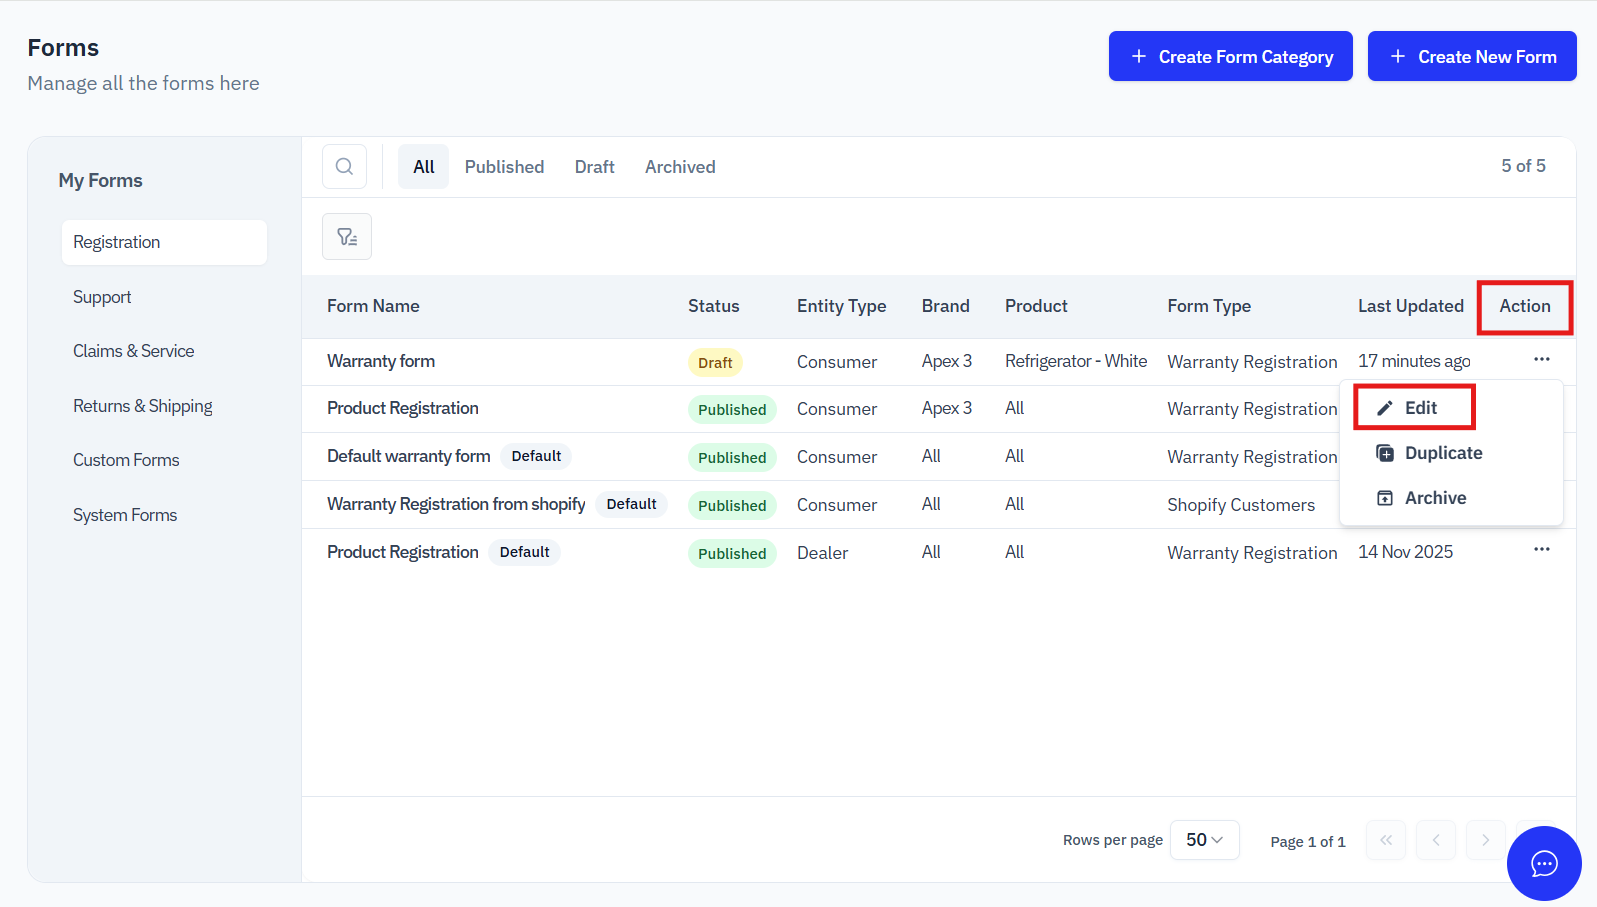Select System Forms in sidebar
This screenshot has height=907, width=1597.
[x=125, y=515]
